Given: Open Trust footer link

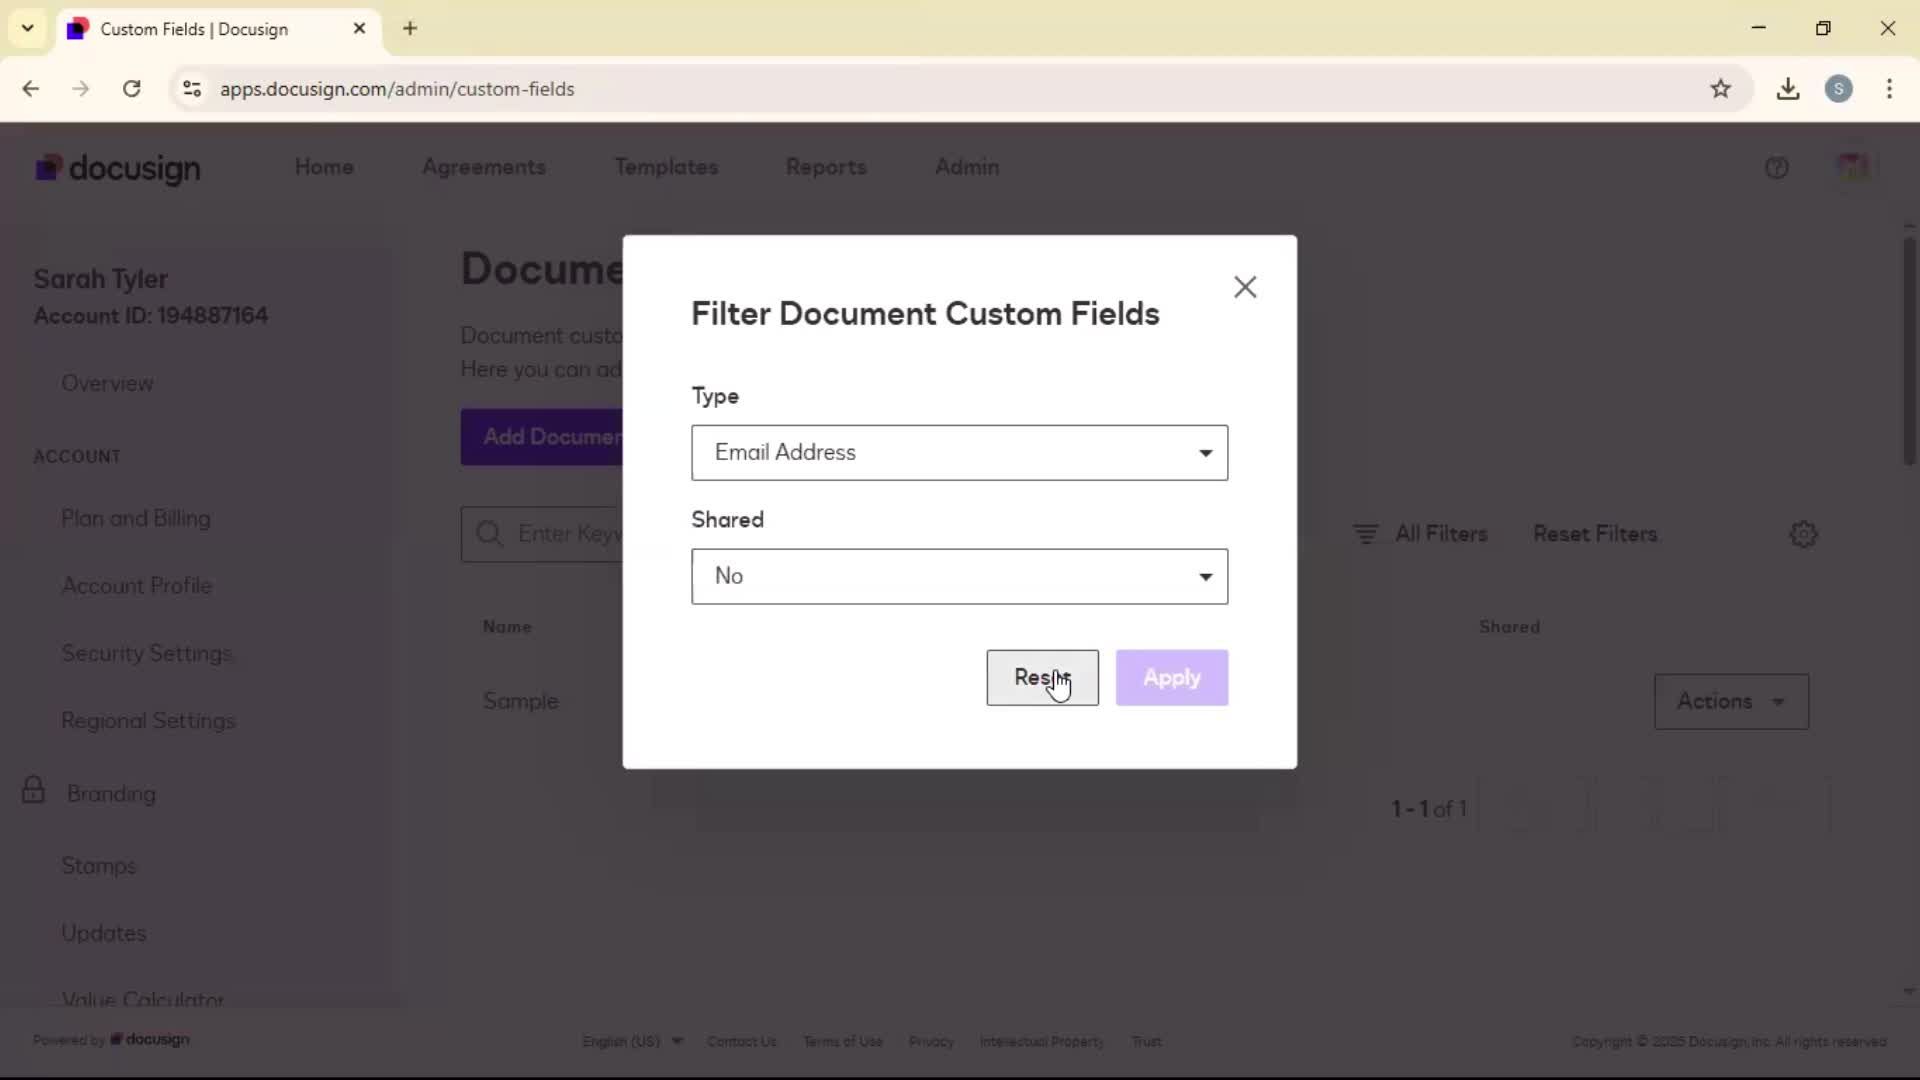Looking at the screenshot, I should click(1146, 1041).
